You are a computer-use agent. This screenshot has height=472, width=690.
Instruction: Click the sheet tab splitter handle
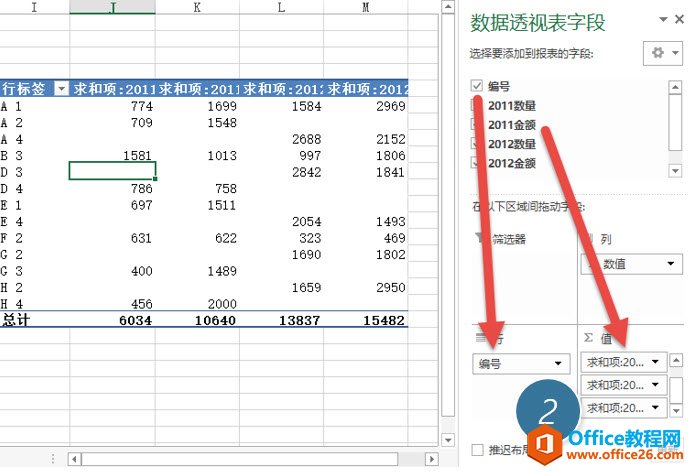[x=53, y=459]
